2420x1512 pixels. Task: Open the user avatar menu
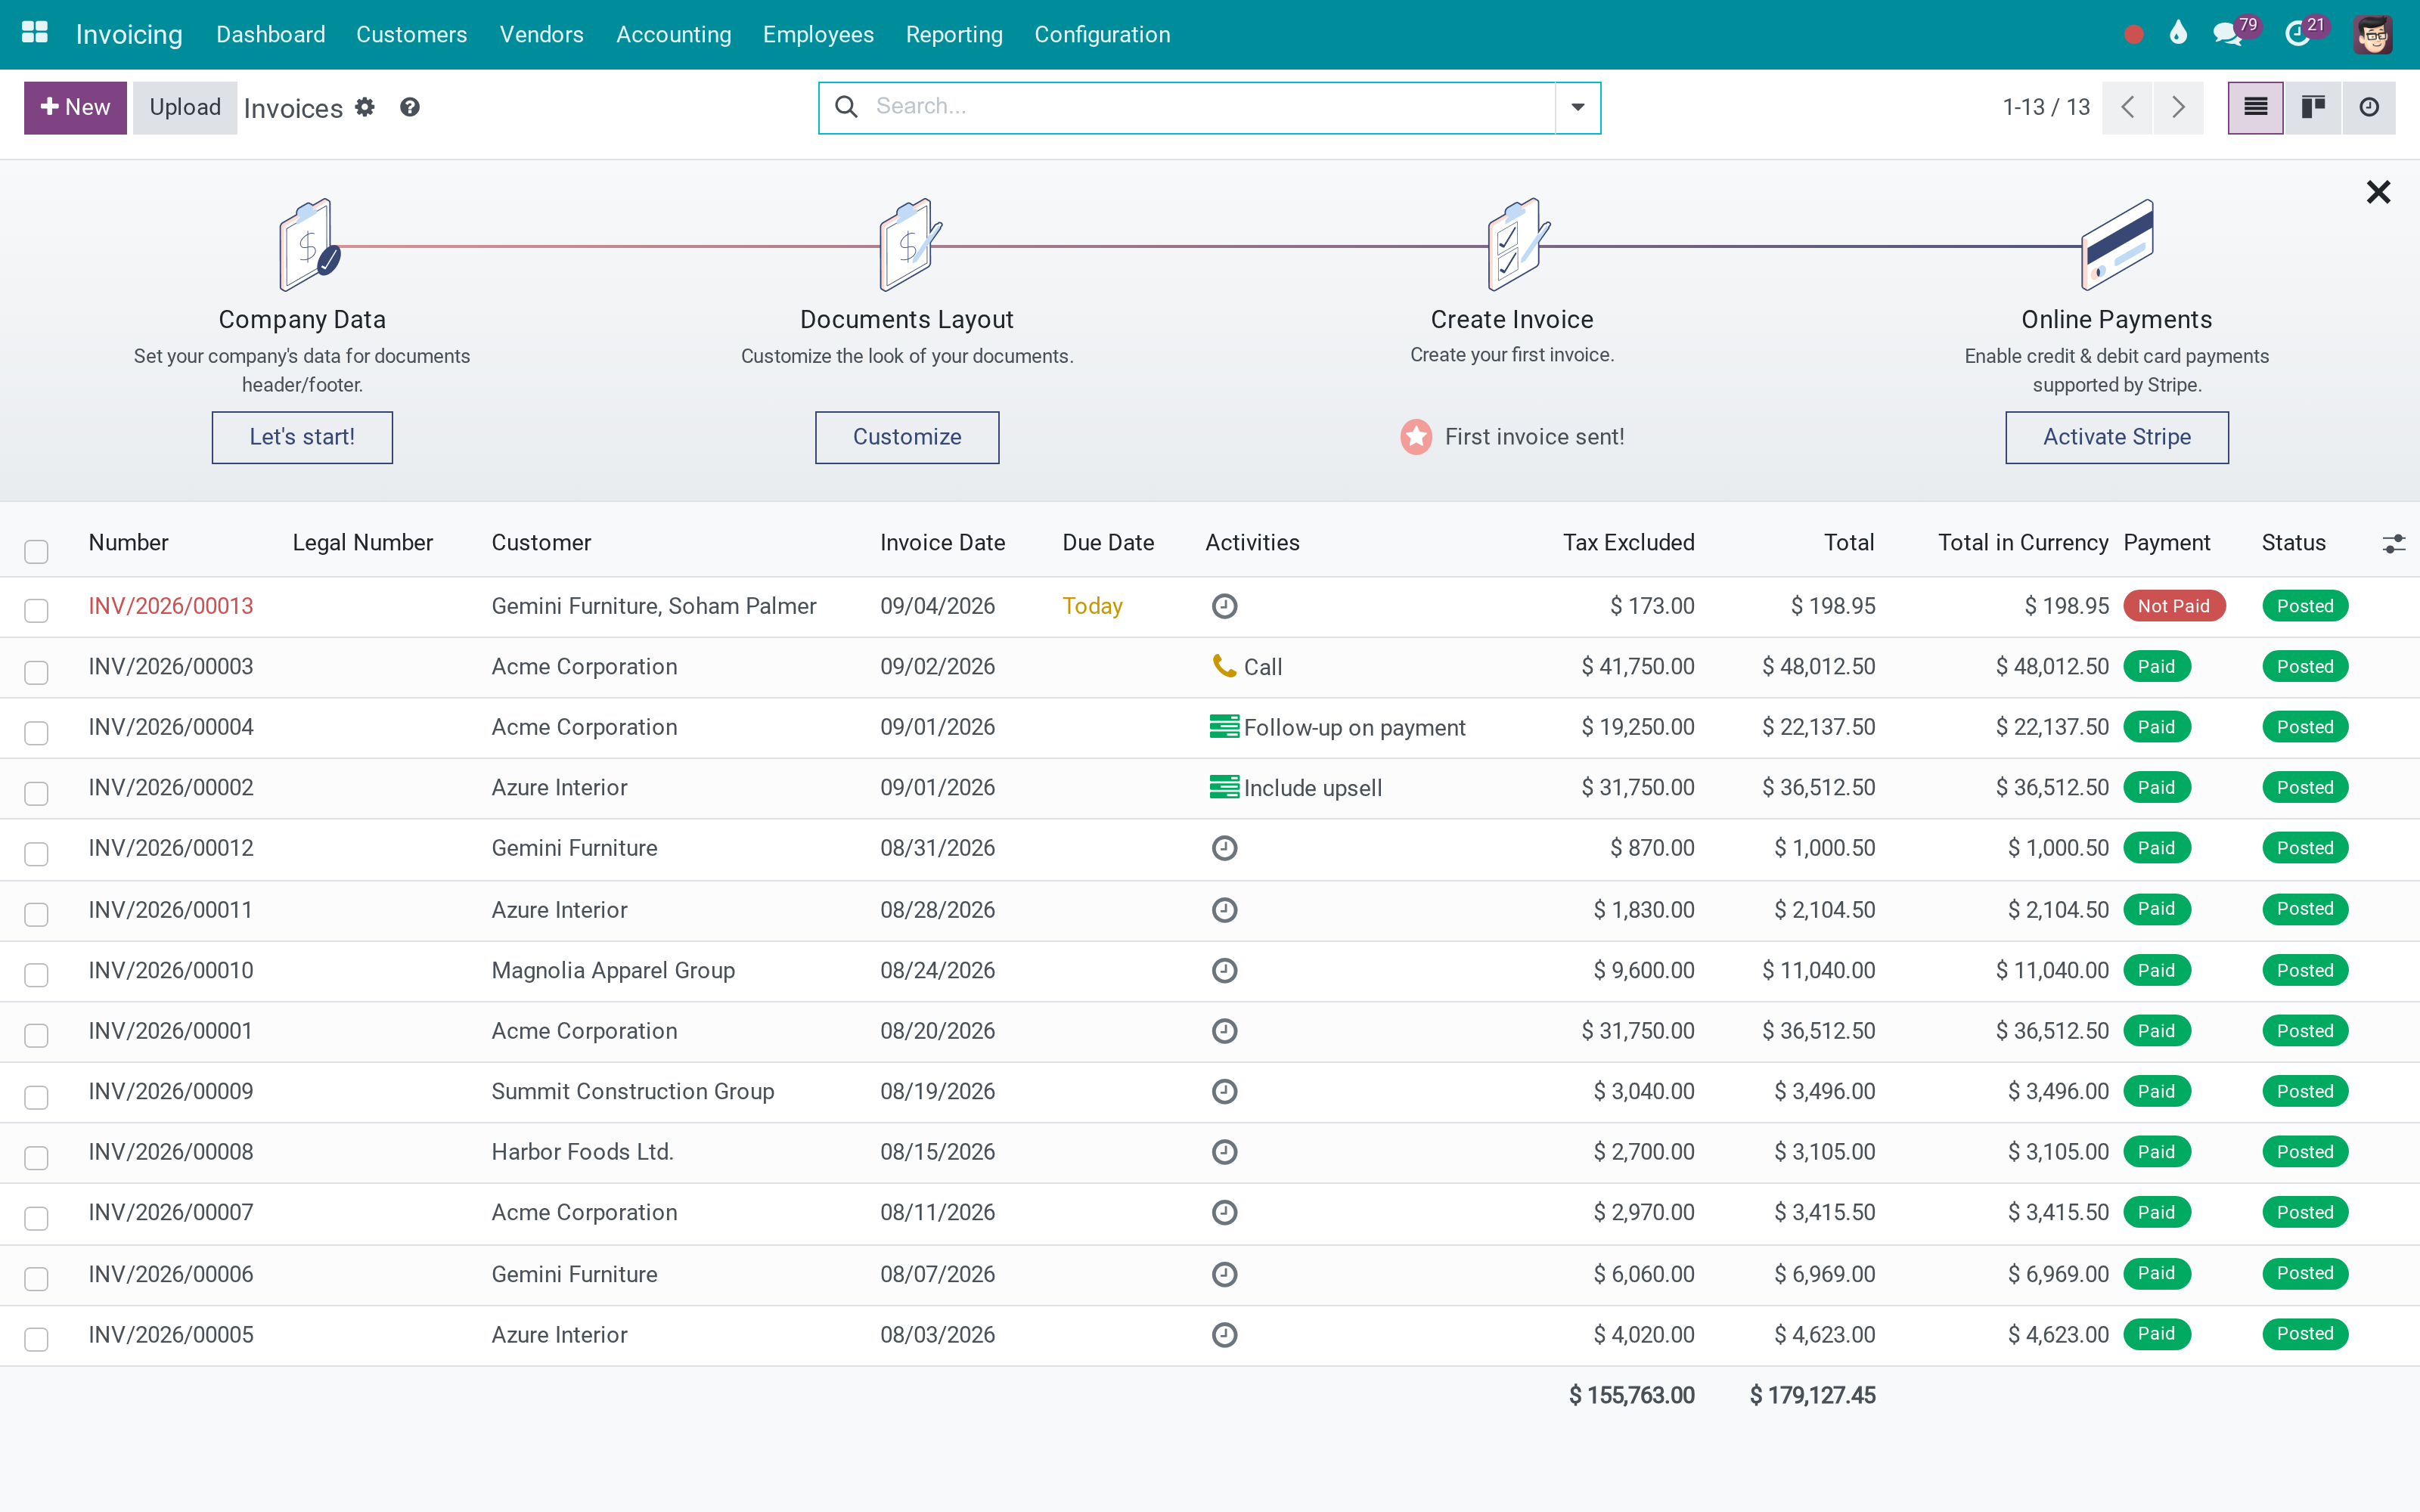[x=2373, y=34]
